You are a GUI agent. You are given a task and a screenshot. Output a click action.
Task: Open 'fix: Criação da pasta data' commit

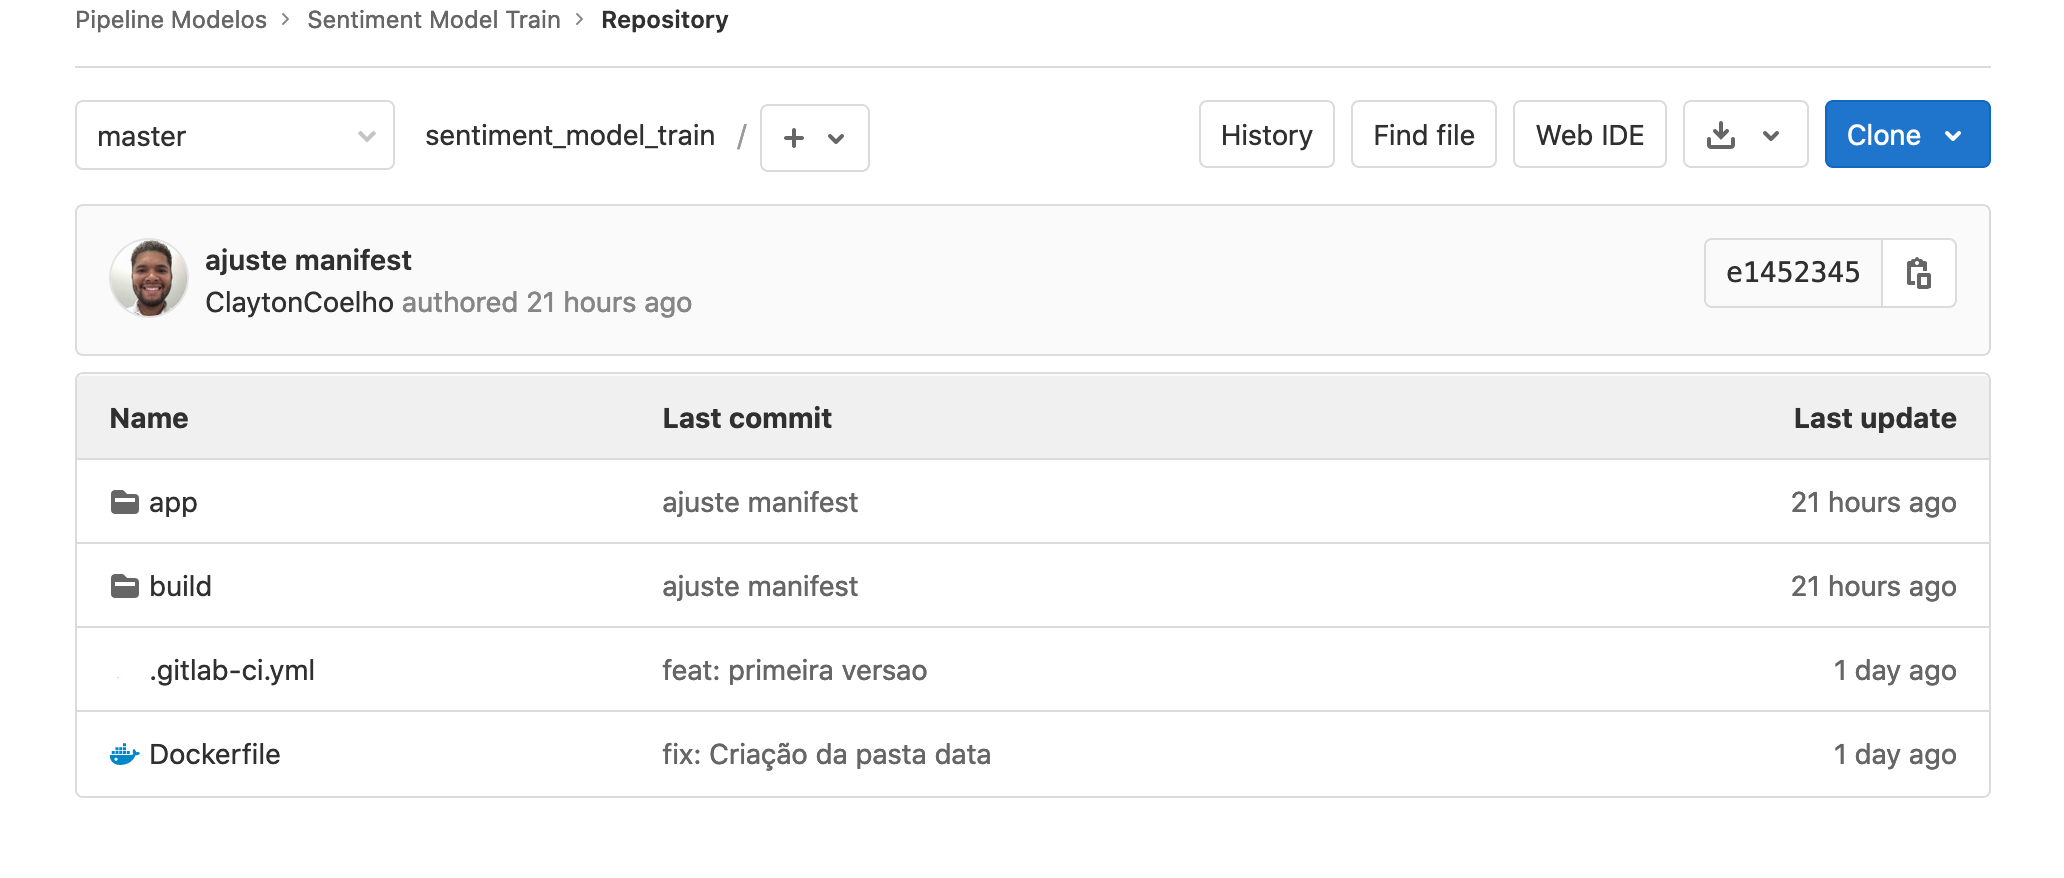point(826,754)
